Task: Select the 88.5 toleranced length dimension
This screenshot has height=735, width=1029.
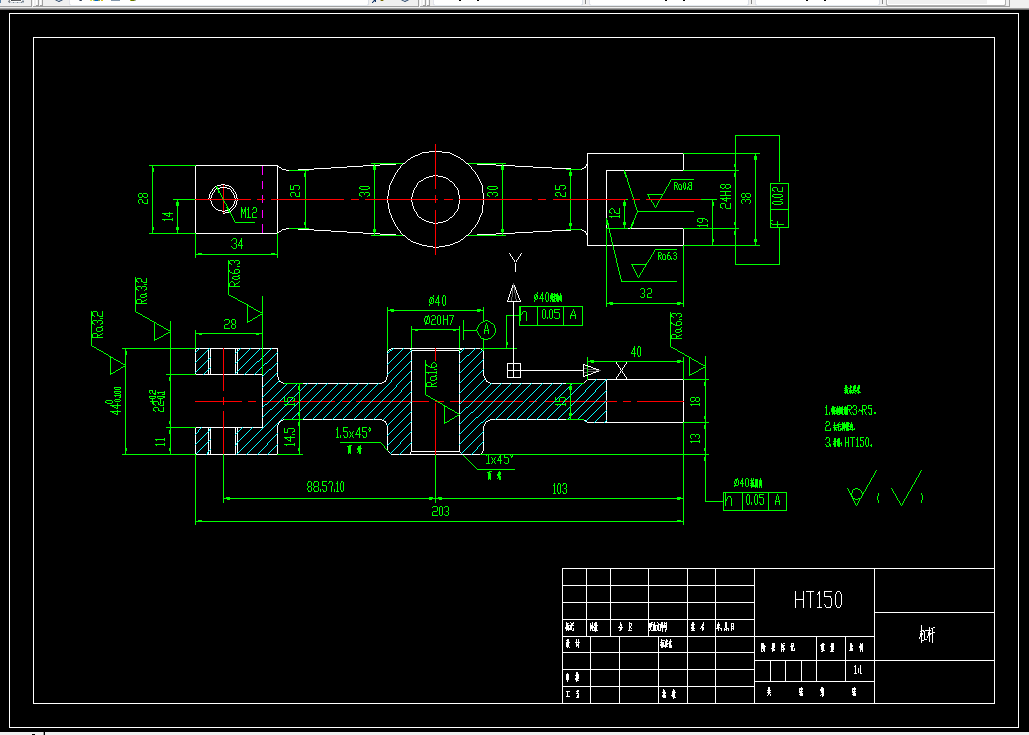Action: click(x=326, y=487)
